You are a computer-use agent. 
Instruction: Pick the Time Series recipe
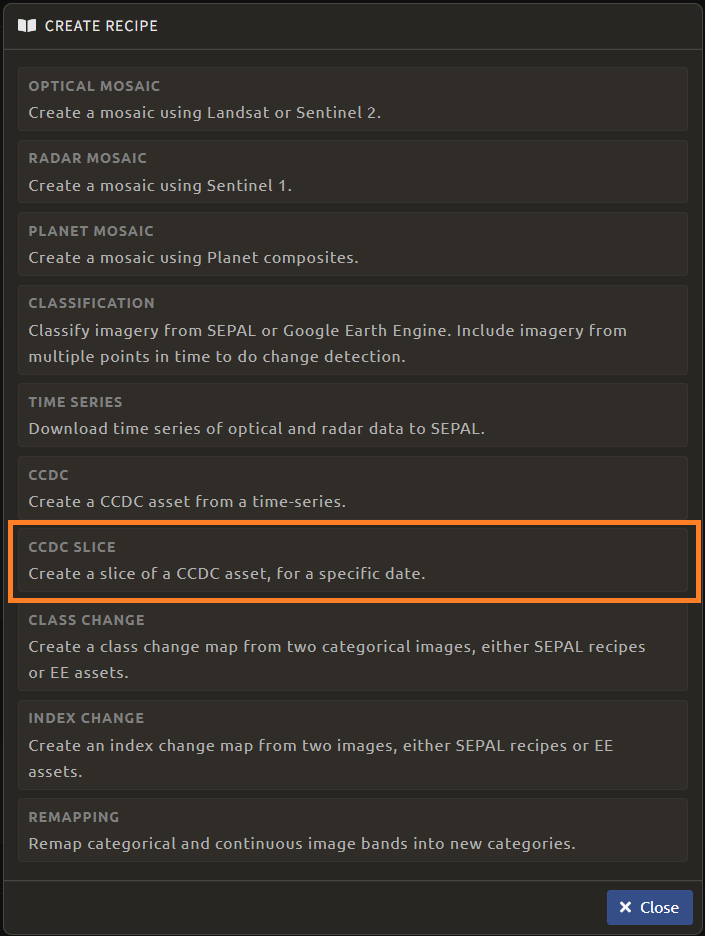coord(352,415)
